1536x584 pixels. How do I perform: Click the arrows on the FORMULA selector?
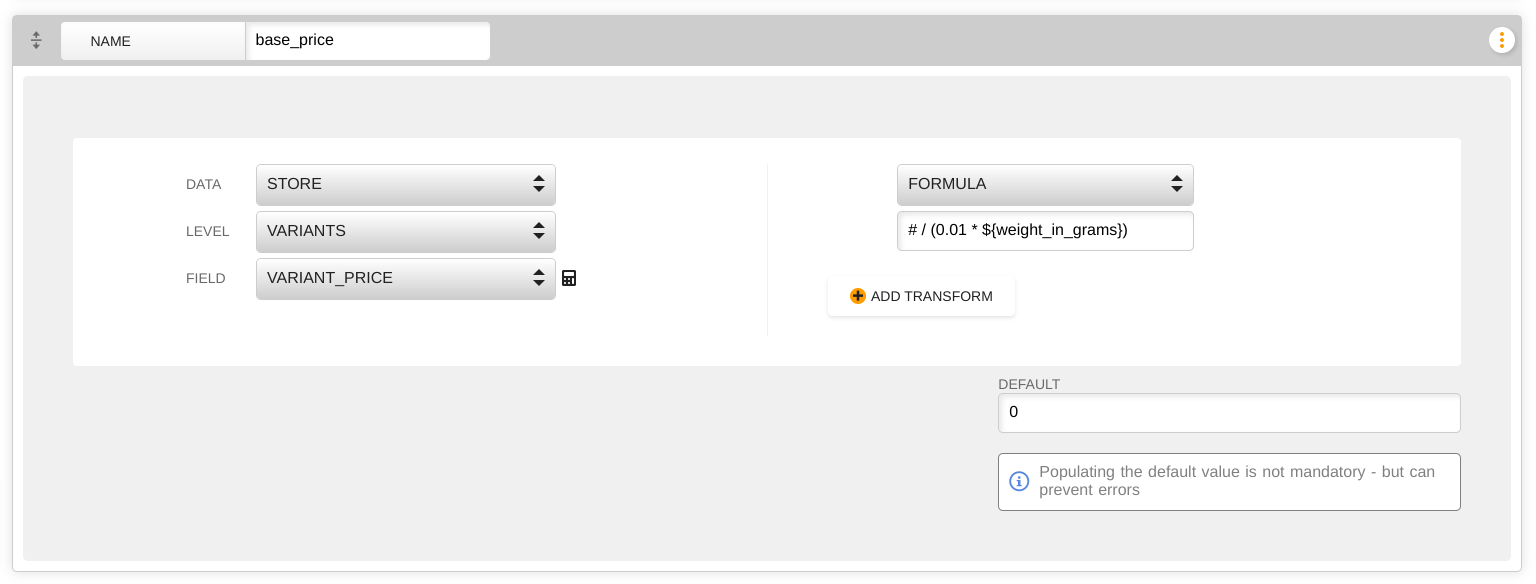tap(1177, 184)
